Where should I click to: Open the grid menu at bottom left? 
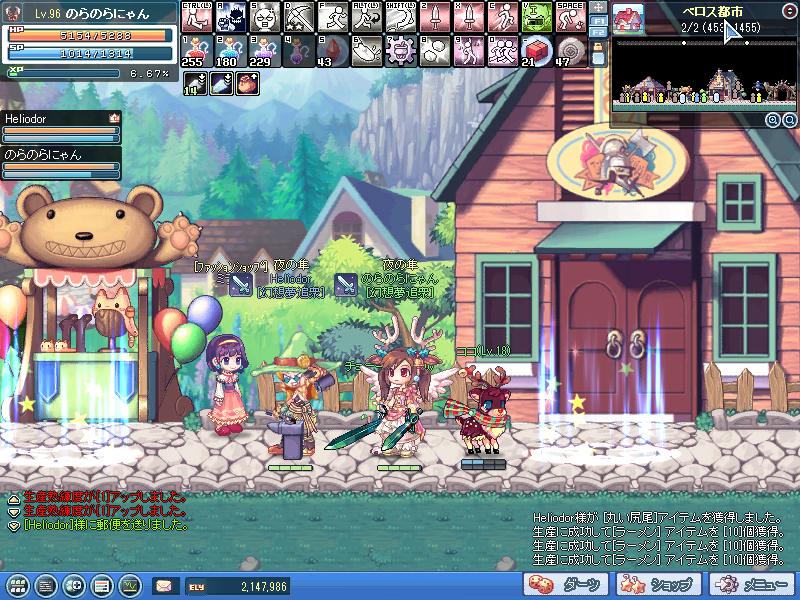(17, 586)
